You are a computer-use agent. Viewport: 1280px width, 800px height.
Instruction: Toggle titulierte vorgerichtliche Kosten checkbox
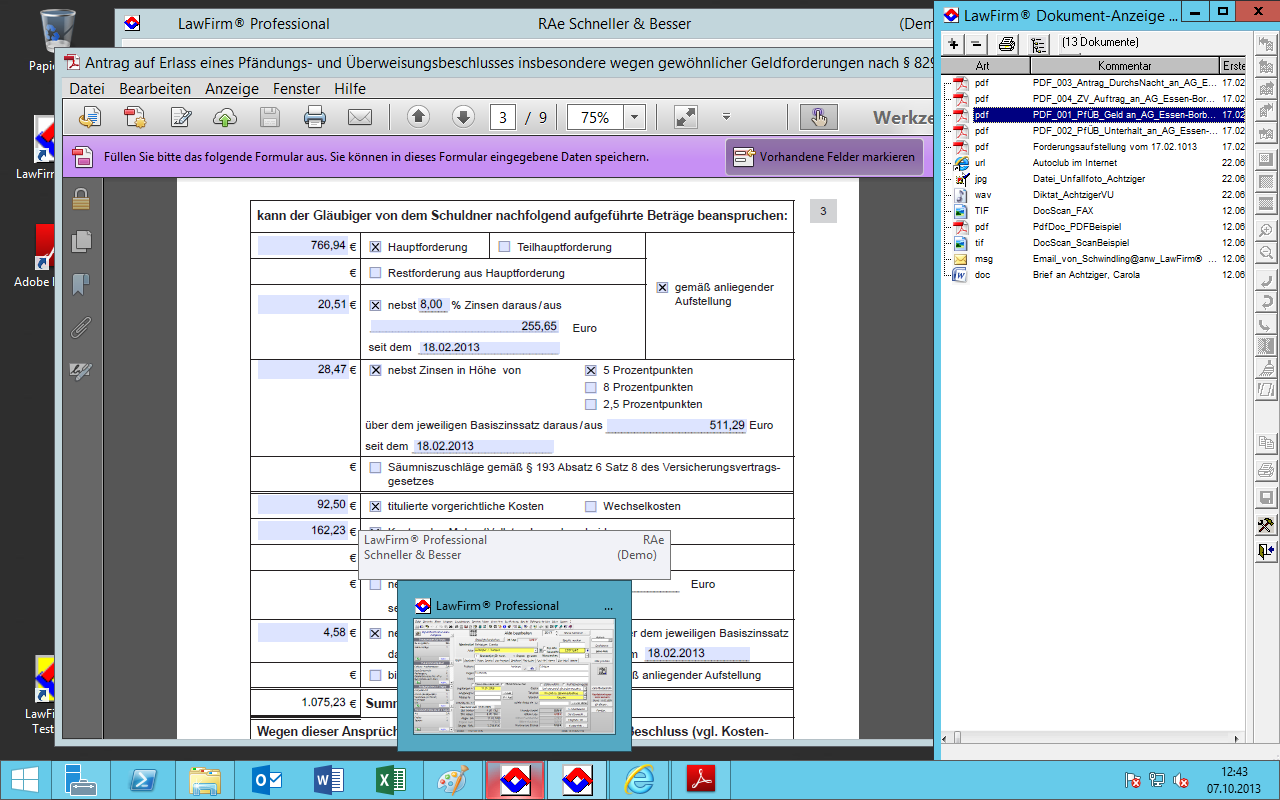click(376, 506)
